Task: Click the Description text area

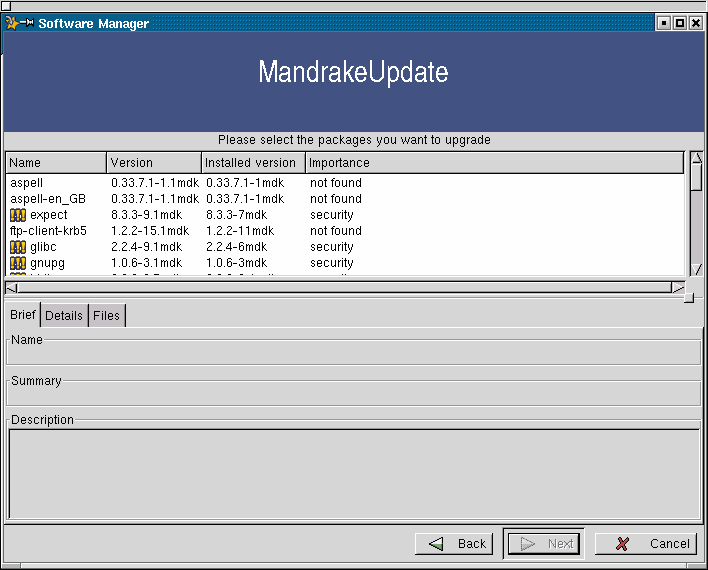Action: click(x=354, y=474)
